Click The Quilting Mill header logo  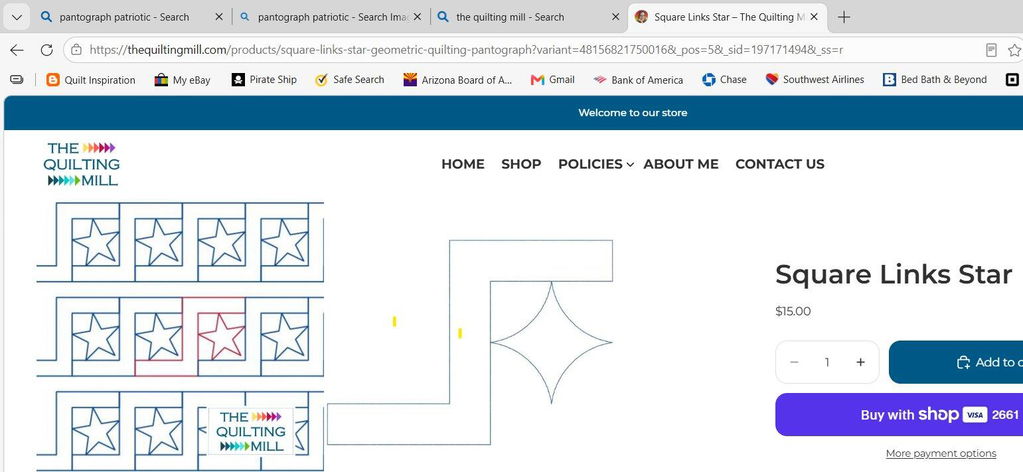point(82,164)
